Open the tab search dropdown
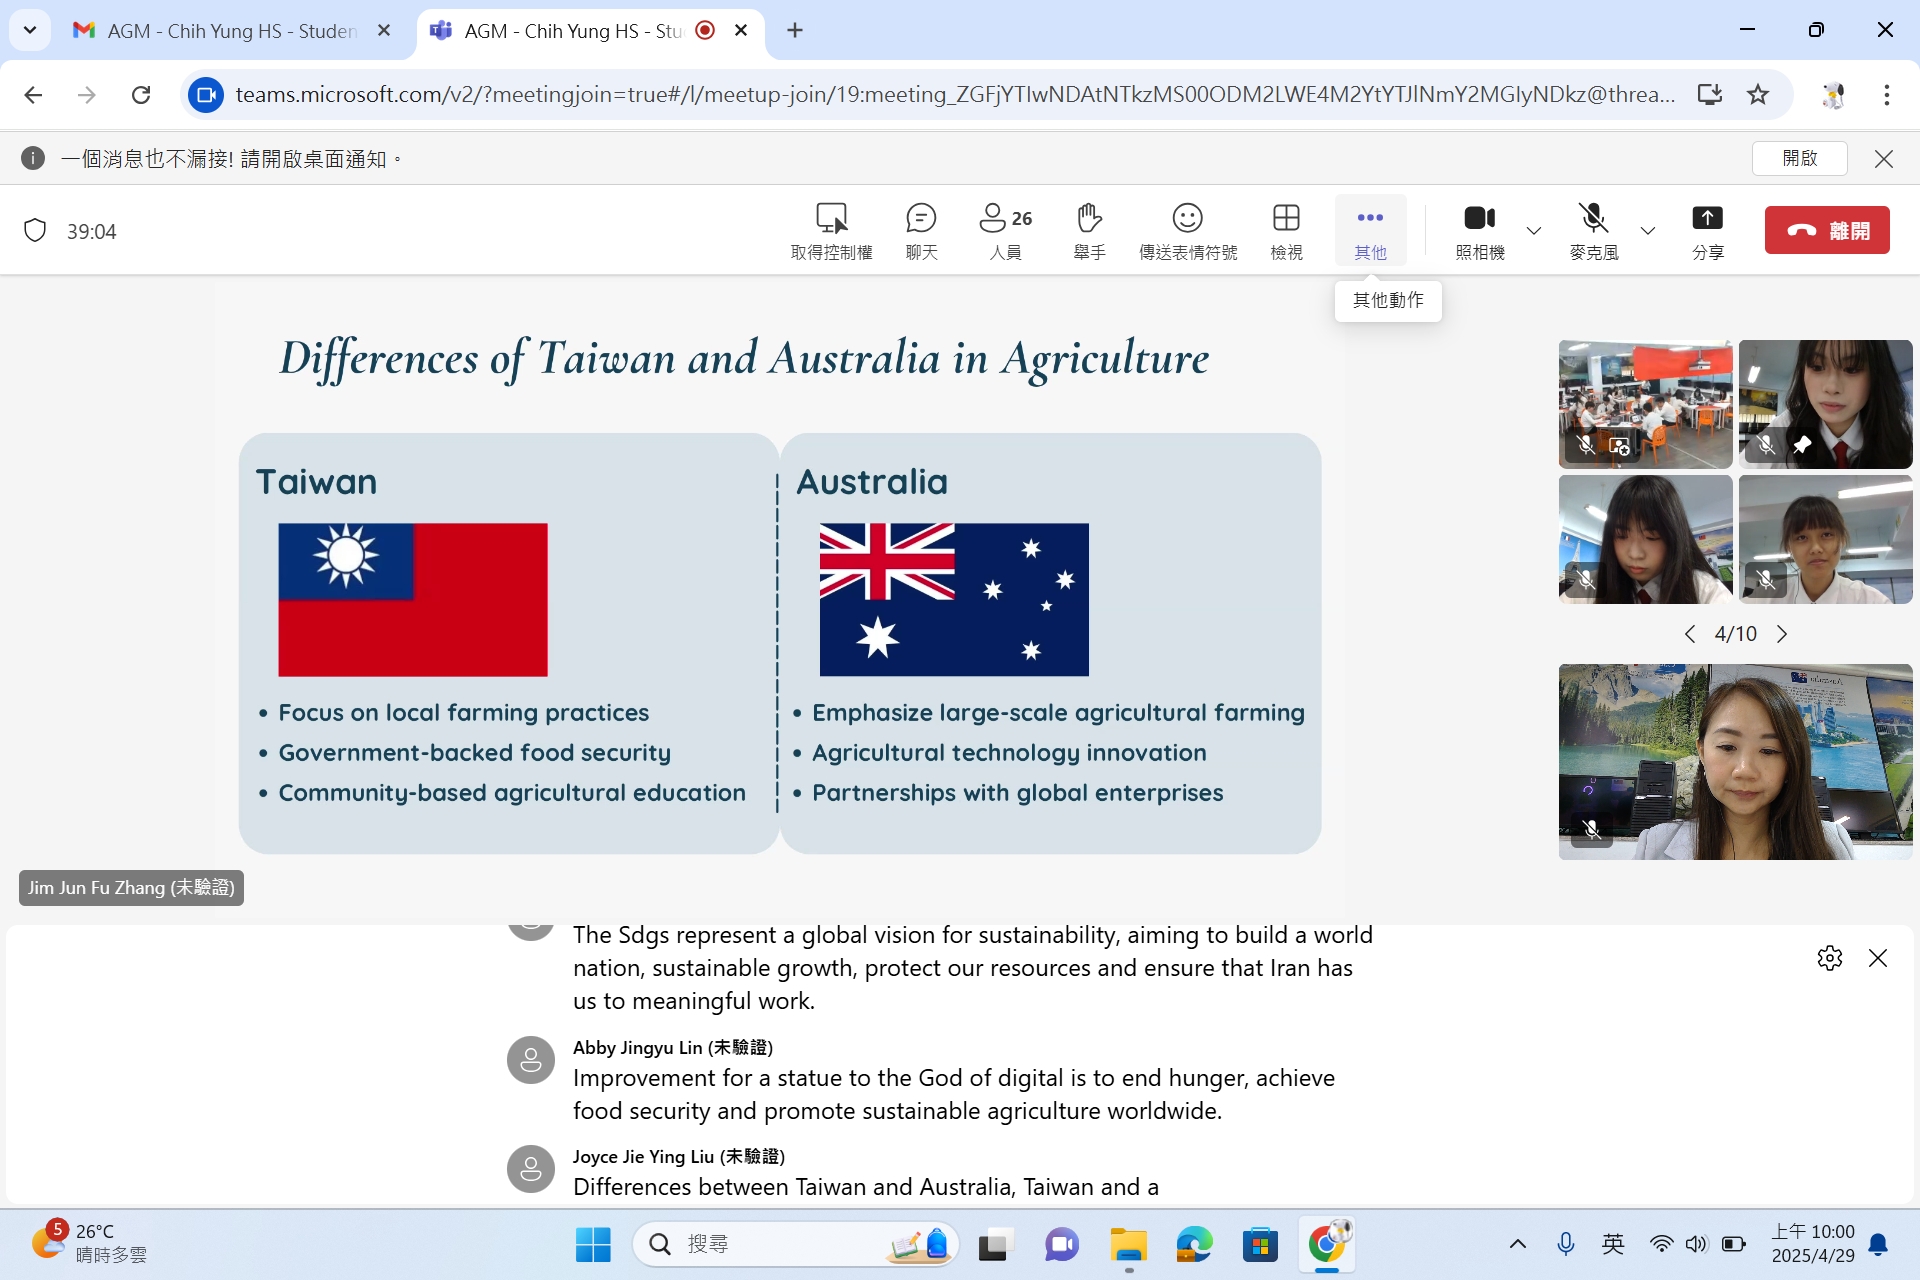Image resolution: width=1920 pixels, height=1280 pixels. 30,31
